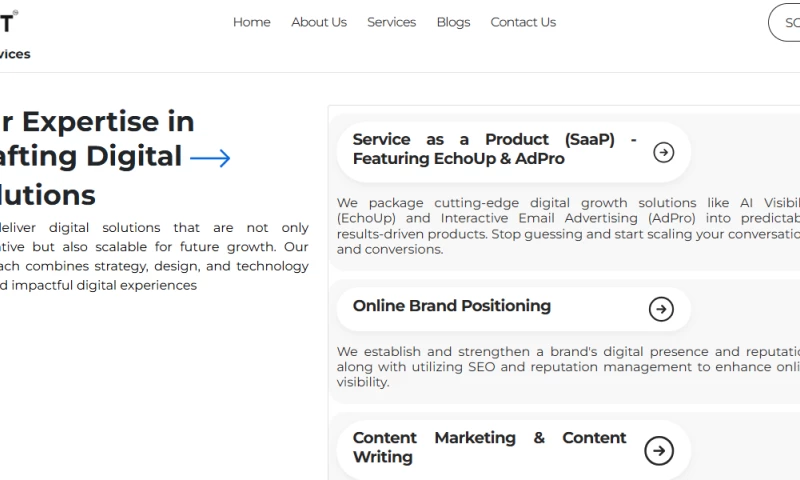Click the circled arrow beside Content Marketing & Content Writing
The height and width of the screenshot is (480, 800).
click(659, 451)
